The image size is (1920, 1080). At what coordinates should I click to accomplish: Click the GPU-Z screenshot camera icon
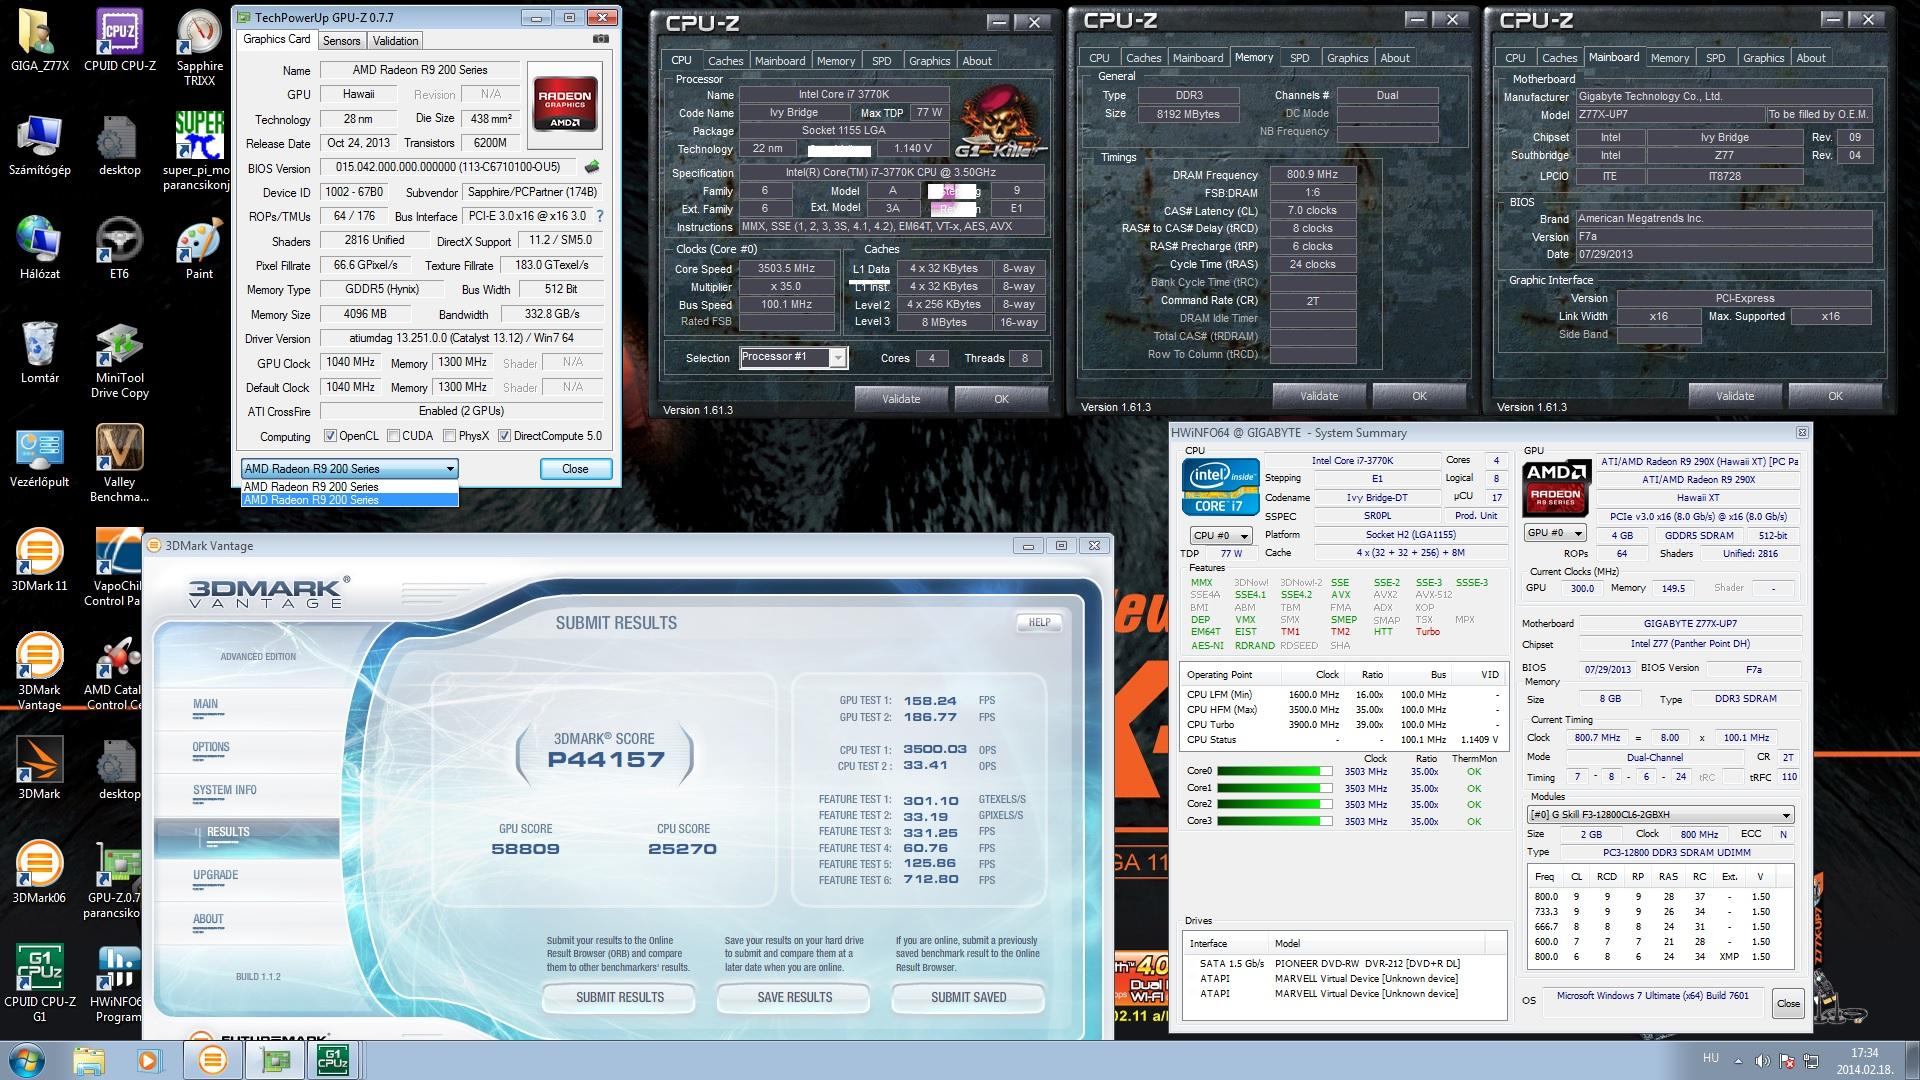[600, 40]
